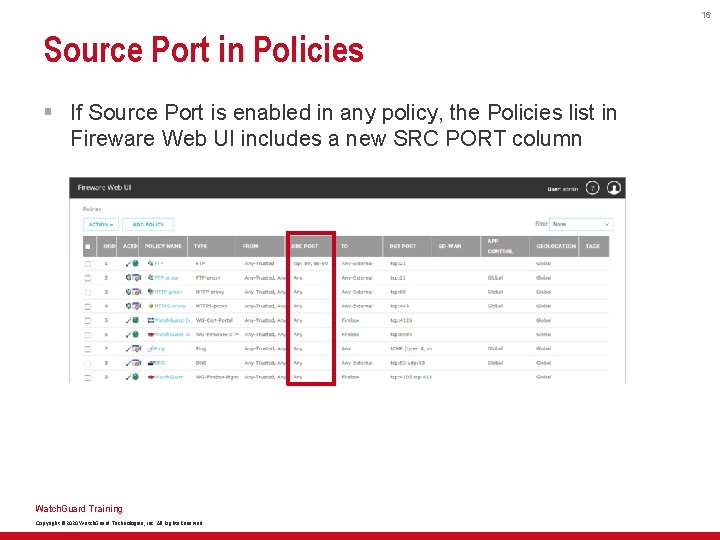Click the SD-WAN column header
Screen dimensions: 720x540
click(x=456, y=246)
